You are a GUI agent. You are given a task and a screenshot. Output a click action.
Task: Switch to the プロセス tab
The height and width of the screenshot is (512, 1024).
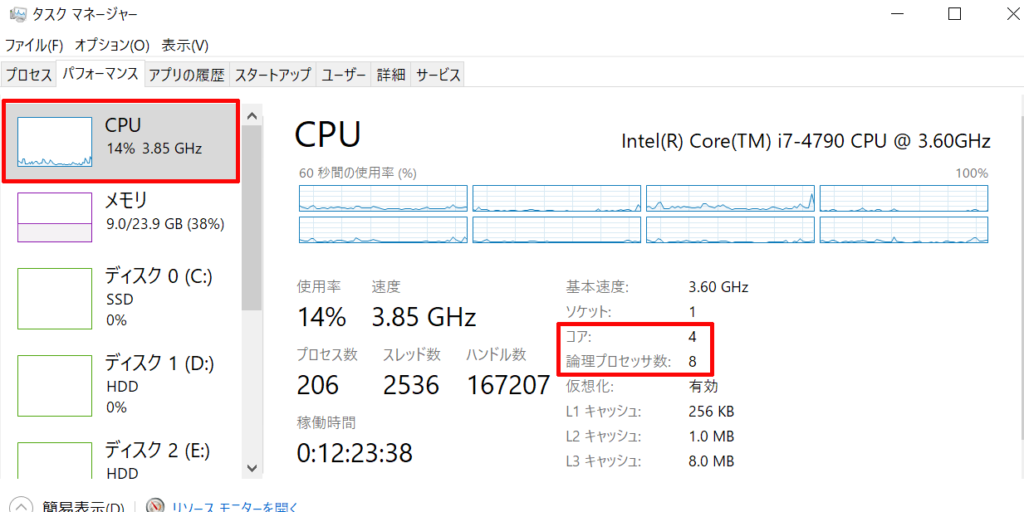[x=29, y=74]
